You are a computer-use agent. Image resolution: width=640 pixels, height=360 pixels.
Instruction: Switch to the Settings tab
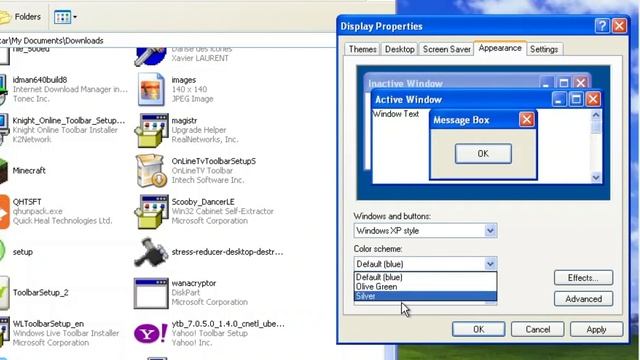(x=544, y=49)
